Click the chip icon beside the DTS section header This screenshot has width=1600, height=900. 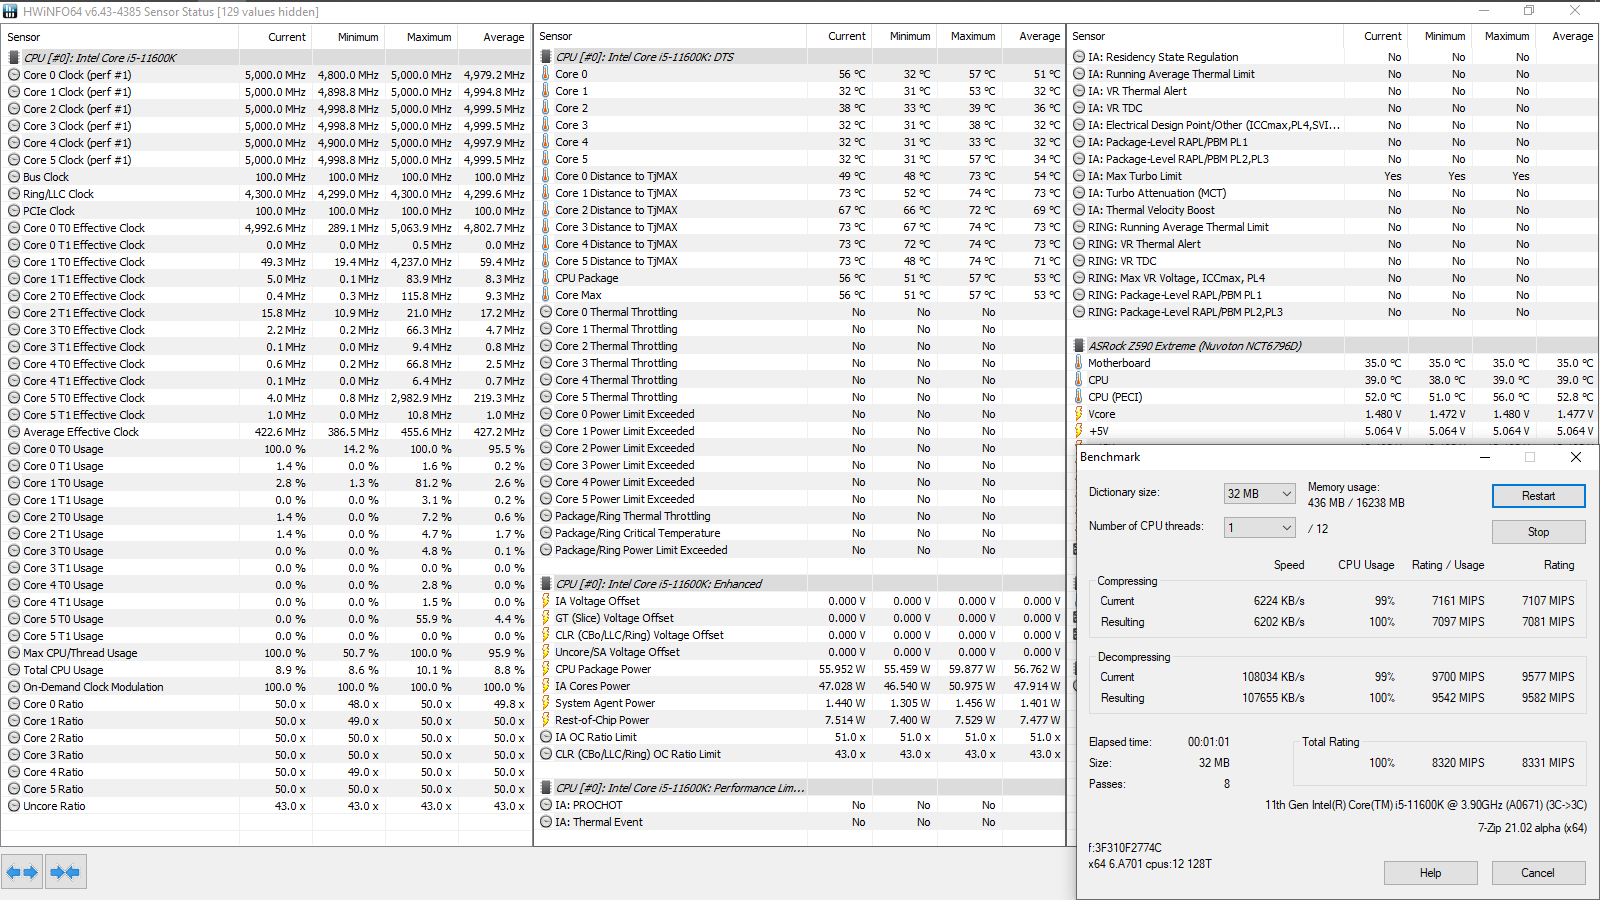pyautogui.click(x=546, y=57)
